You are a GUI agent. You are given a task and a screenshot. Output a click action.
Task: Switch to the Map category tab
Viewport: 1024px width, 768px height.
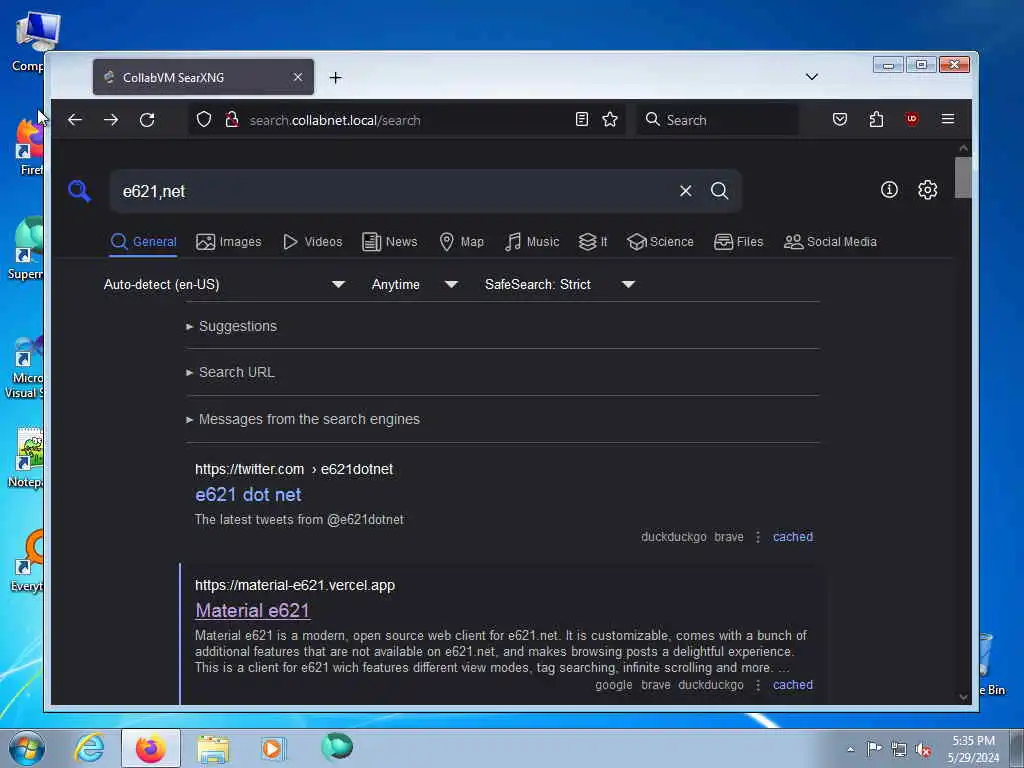click(x=462, y=242)
